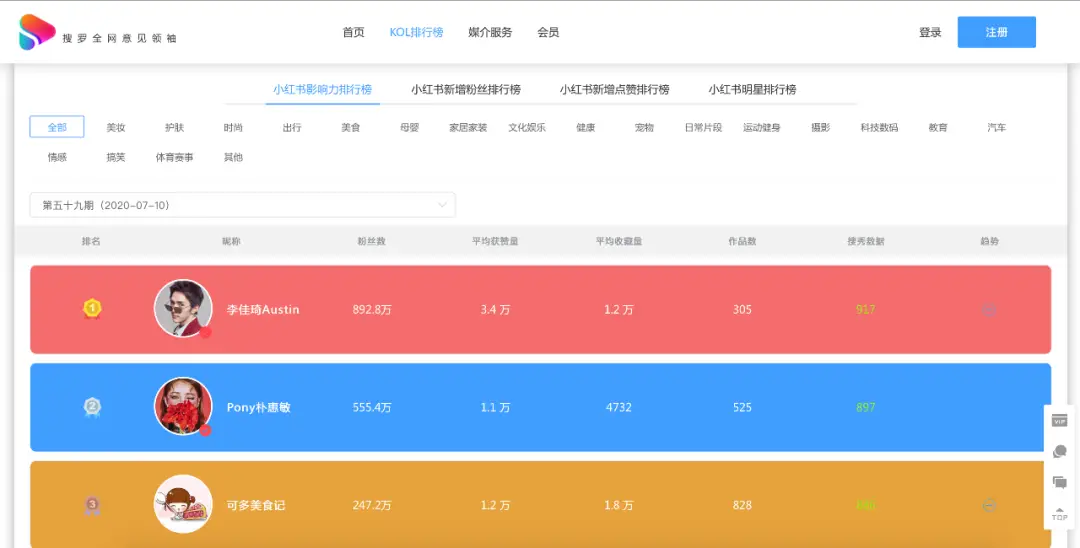Viewport: 1080px width, 548px height.
Task: Filter by 情感 category
Action: click(x=57, y=157)
